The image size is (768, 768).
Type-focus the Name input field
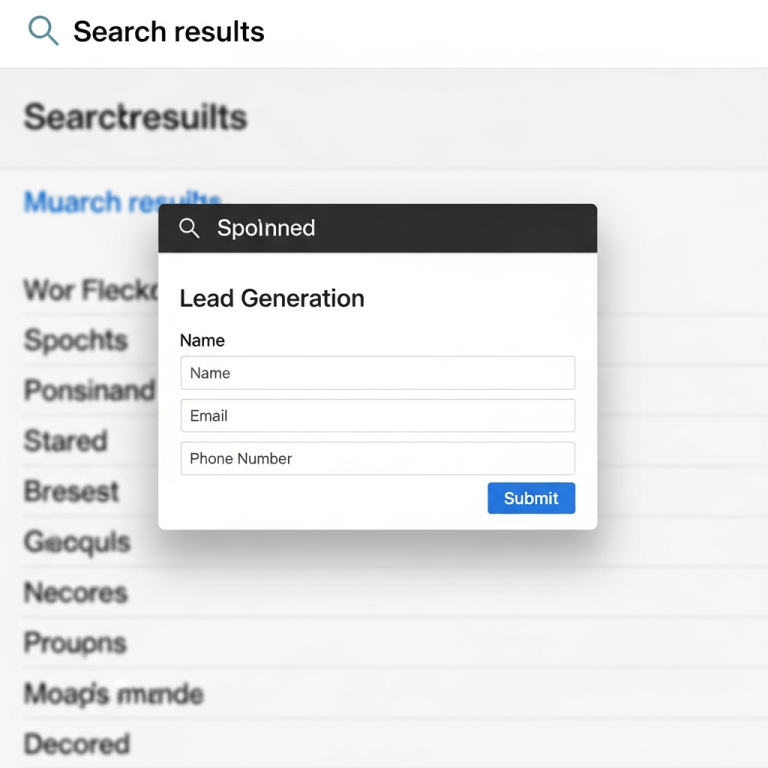[x=377, y=373]
